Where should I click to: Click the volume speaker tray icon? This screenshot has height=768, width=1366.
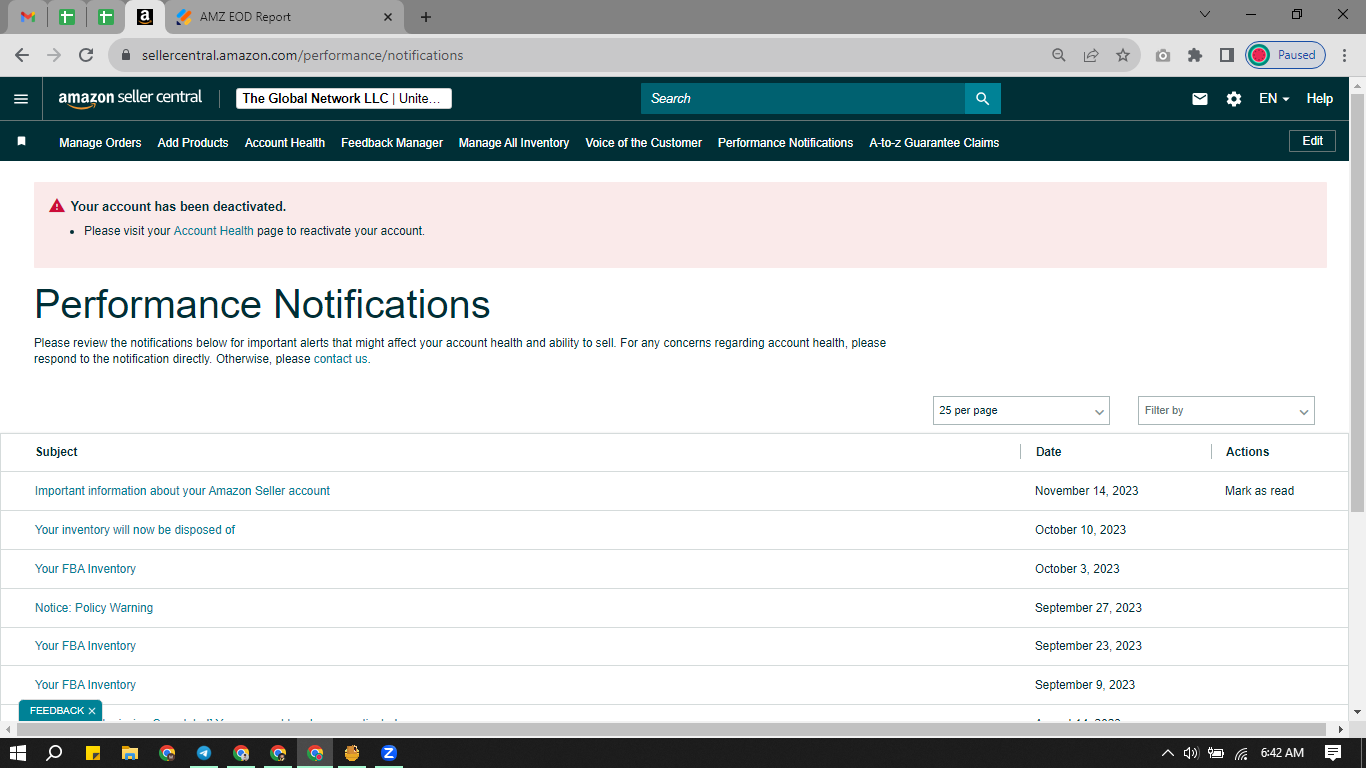1191,753
